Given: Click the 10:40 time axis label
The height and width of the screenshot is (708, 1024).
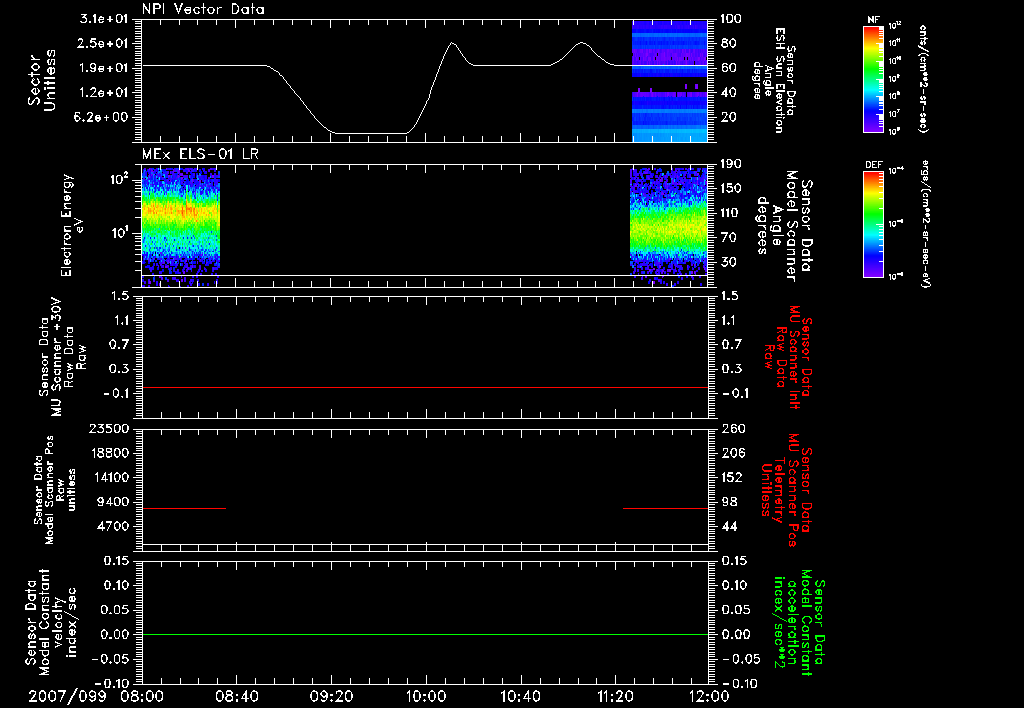Looking at the screenshot, I should [520, 696].
